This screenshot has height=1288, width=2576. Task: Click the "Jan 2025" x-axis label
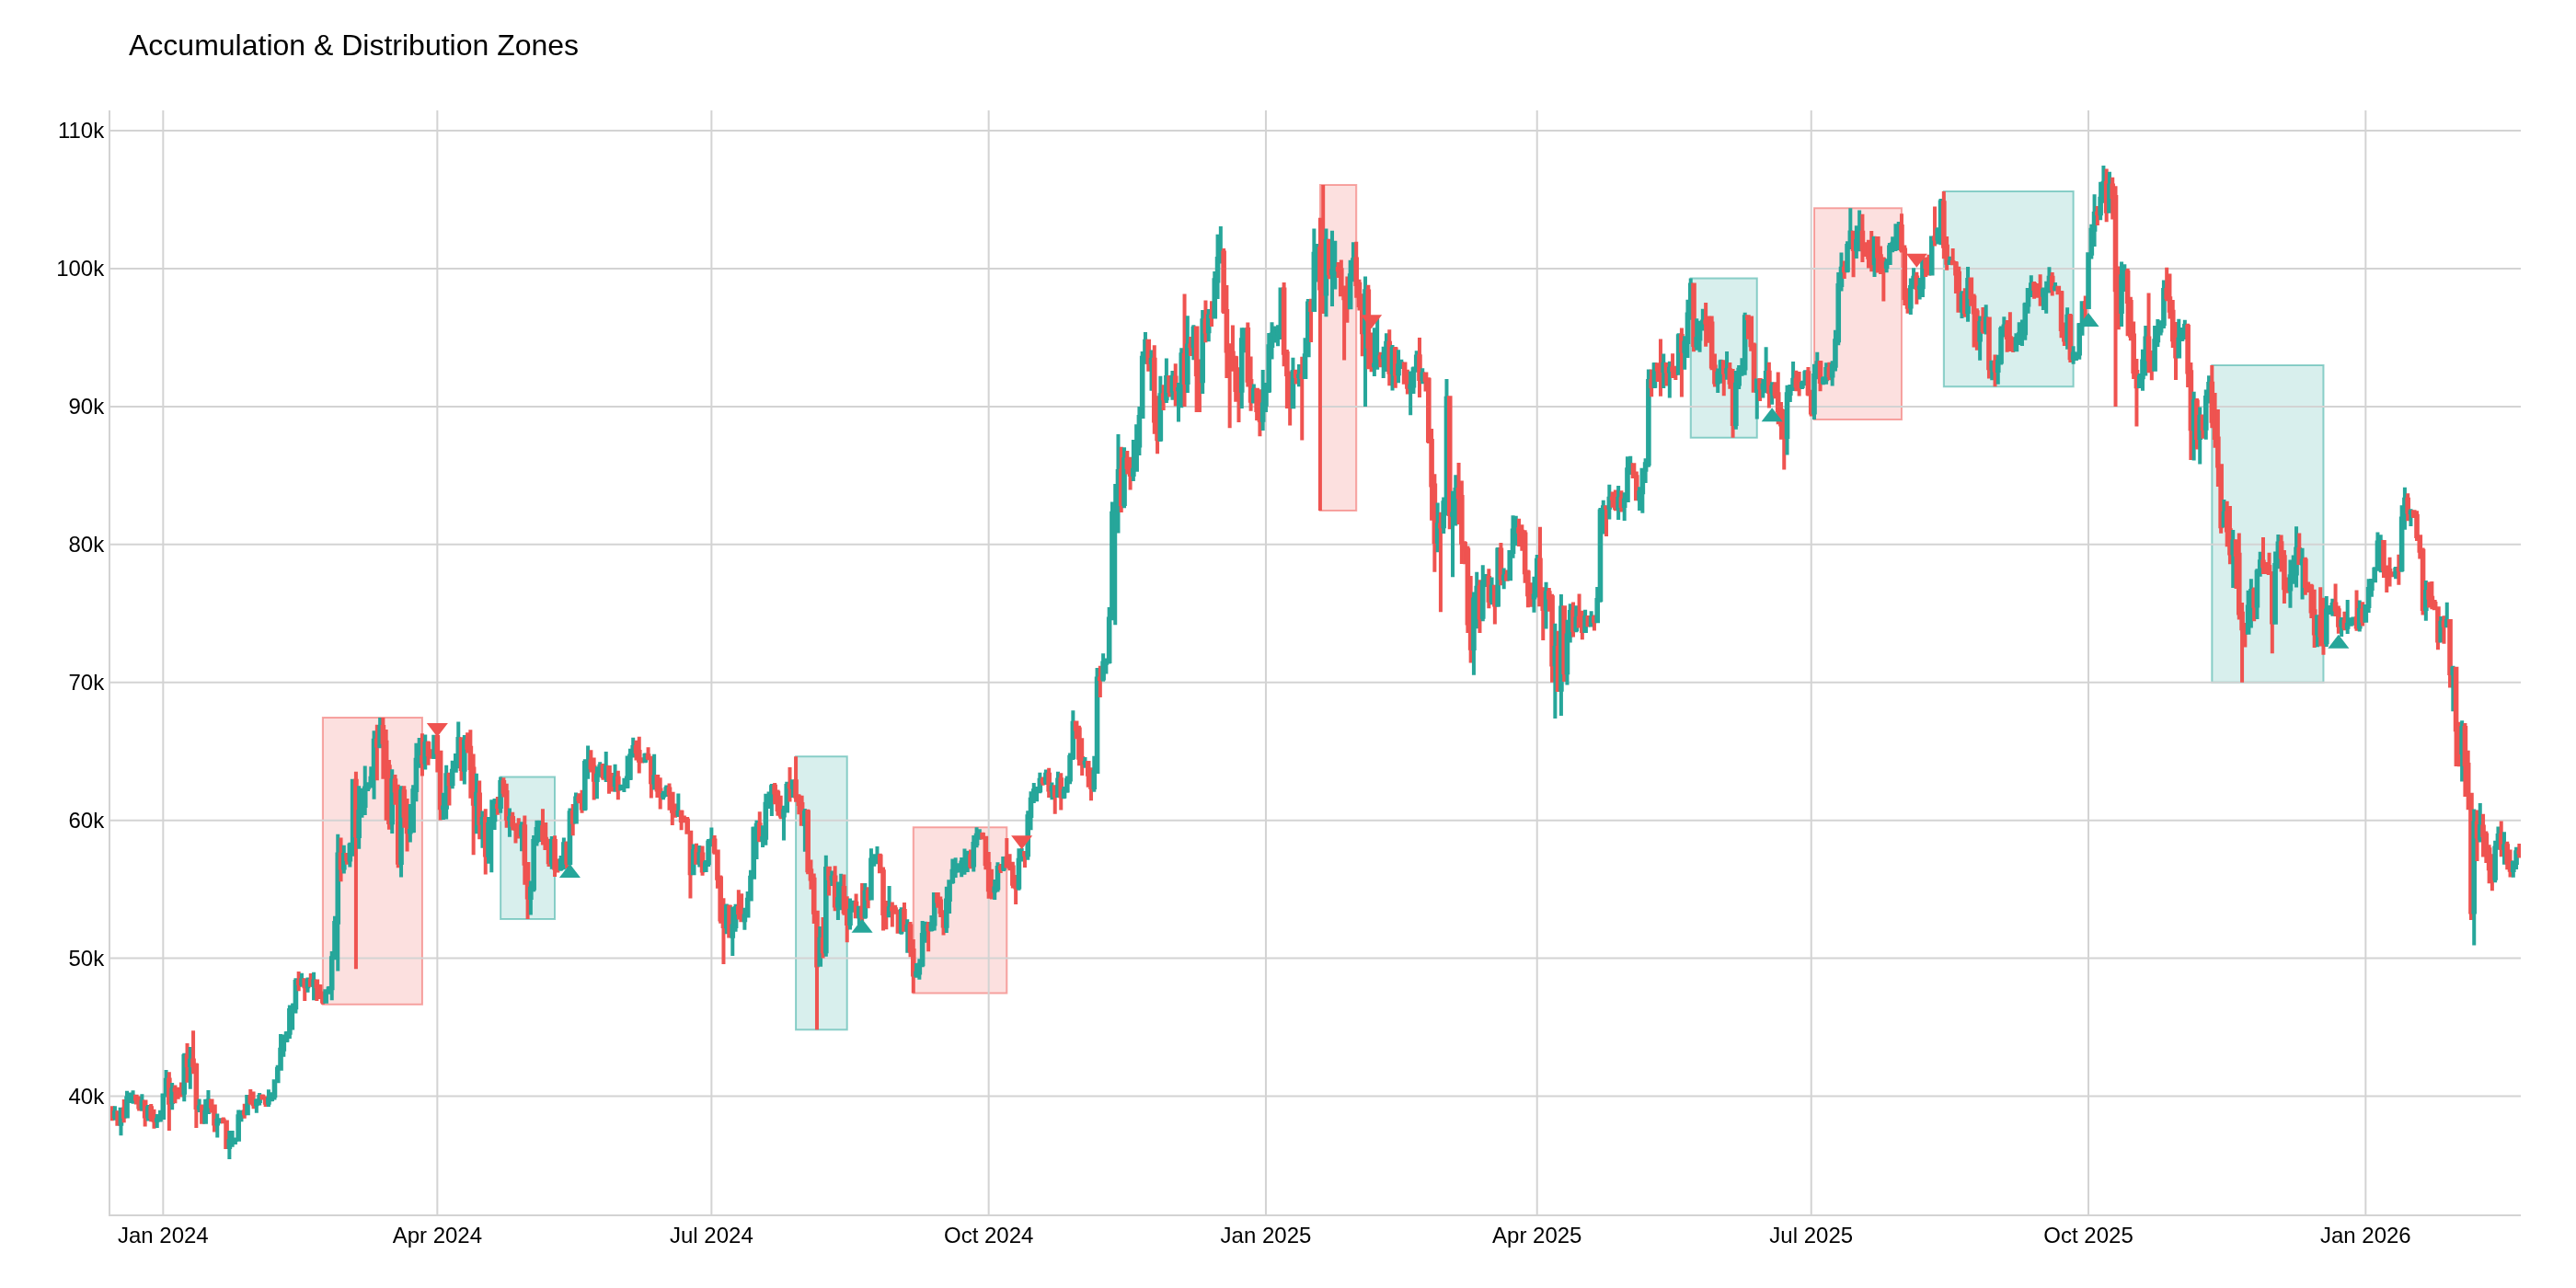[x=1265, y=1236]
